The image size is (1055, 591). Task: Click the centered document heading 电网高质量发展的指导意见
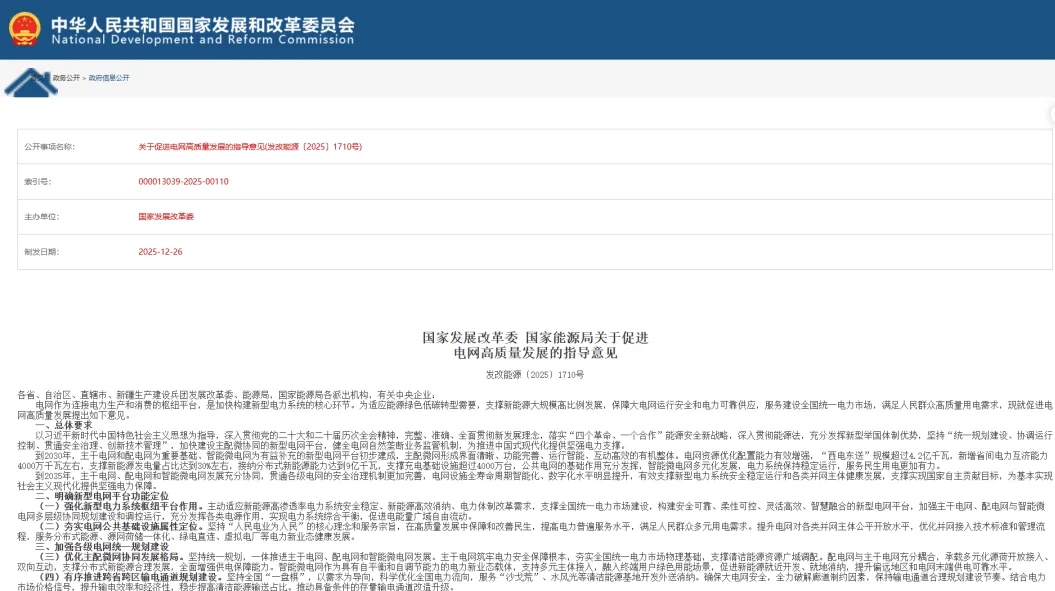(x=536, y=353)
